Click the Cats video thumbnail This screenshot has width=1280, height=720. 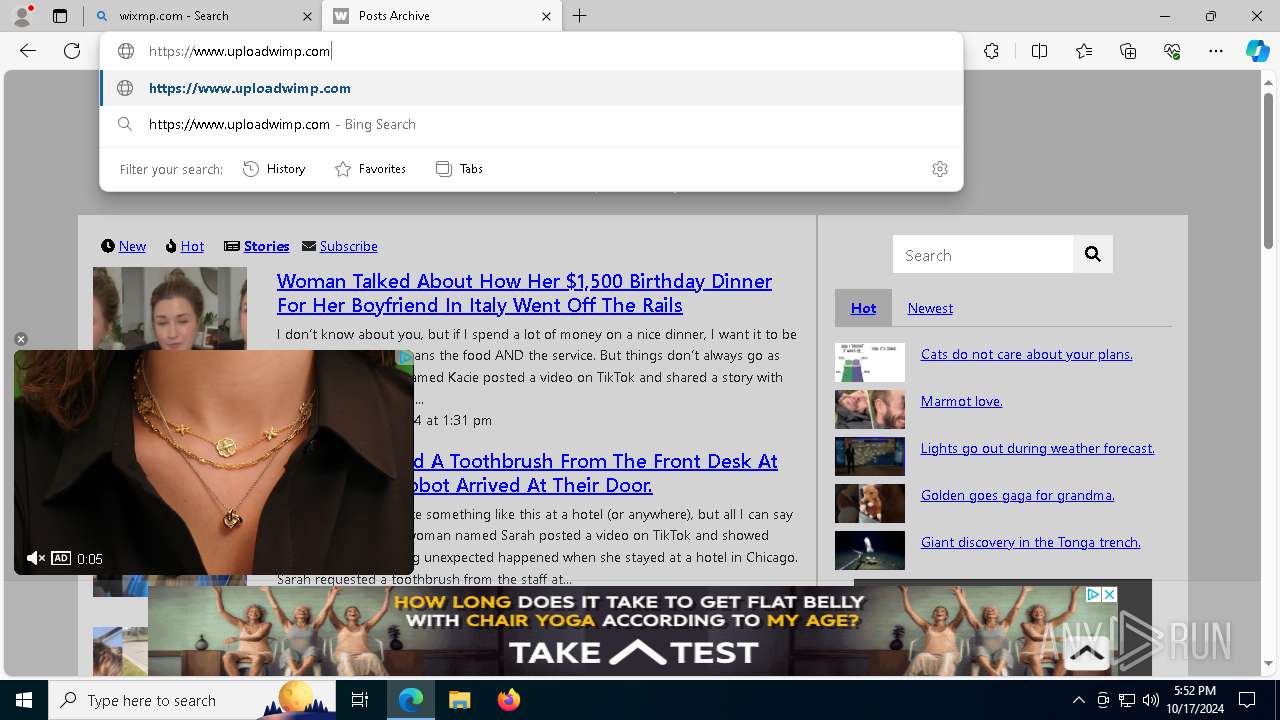(x=870, y=362)
